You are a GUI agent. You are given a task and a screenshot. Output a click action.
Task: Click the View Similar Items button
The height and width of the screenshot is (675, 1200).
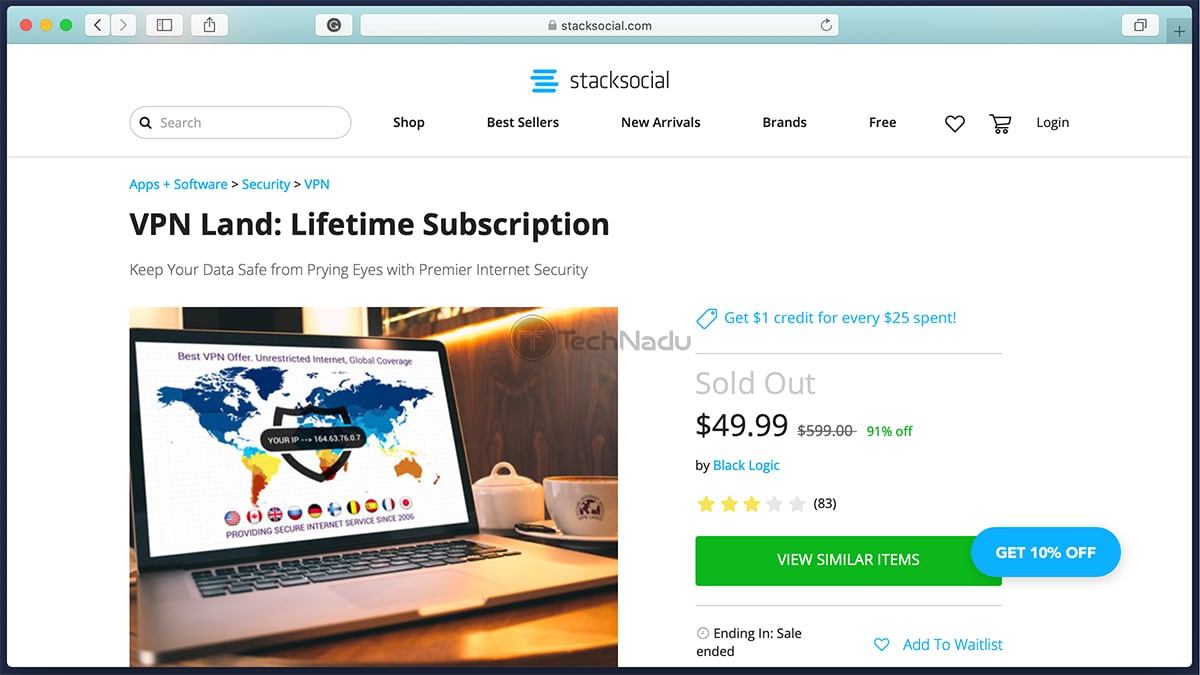(x=848, y=560)
